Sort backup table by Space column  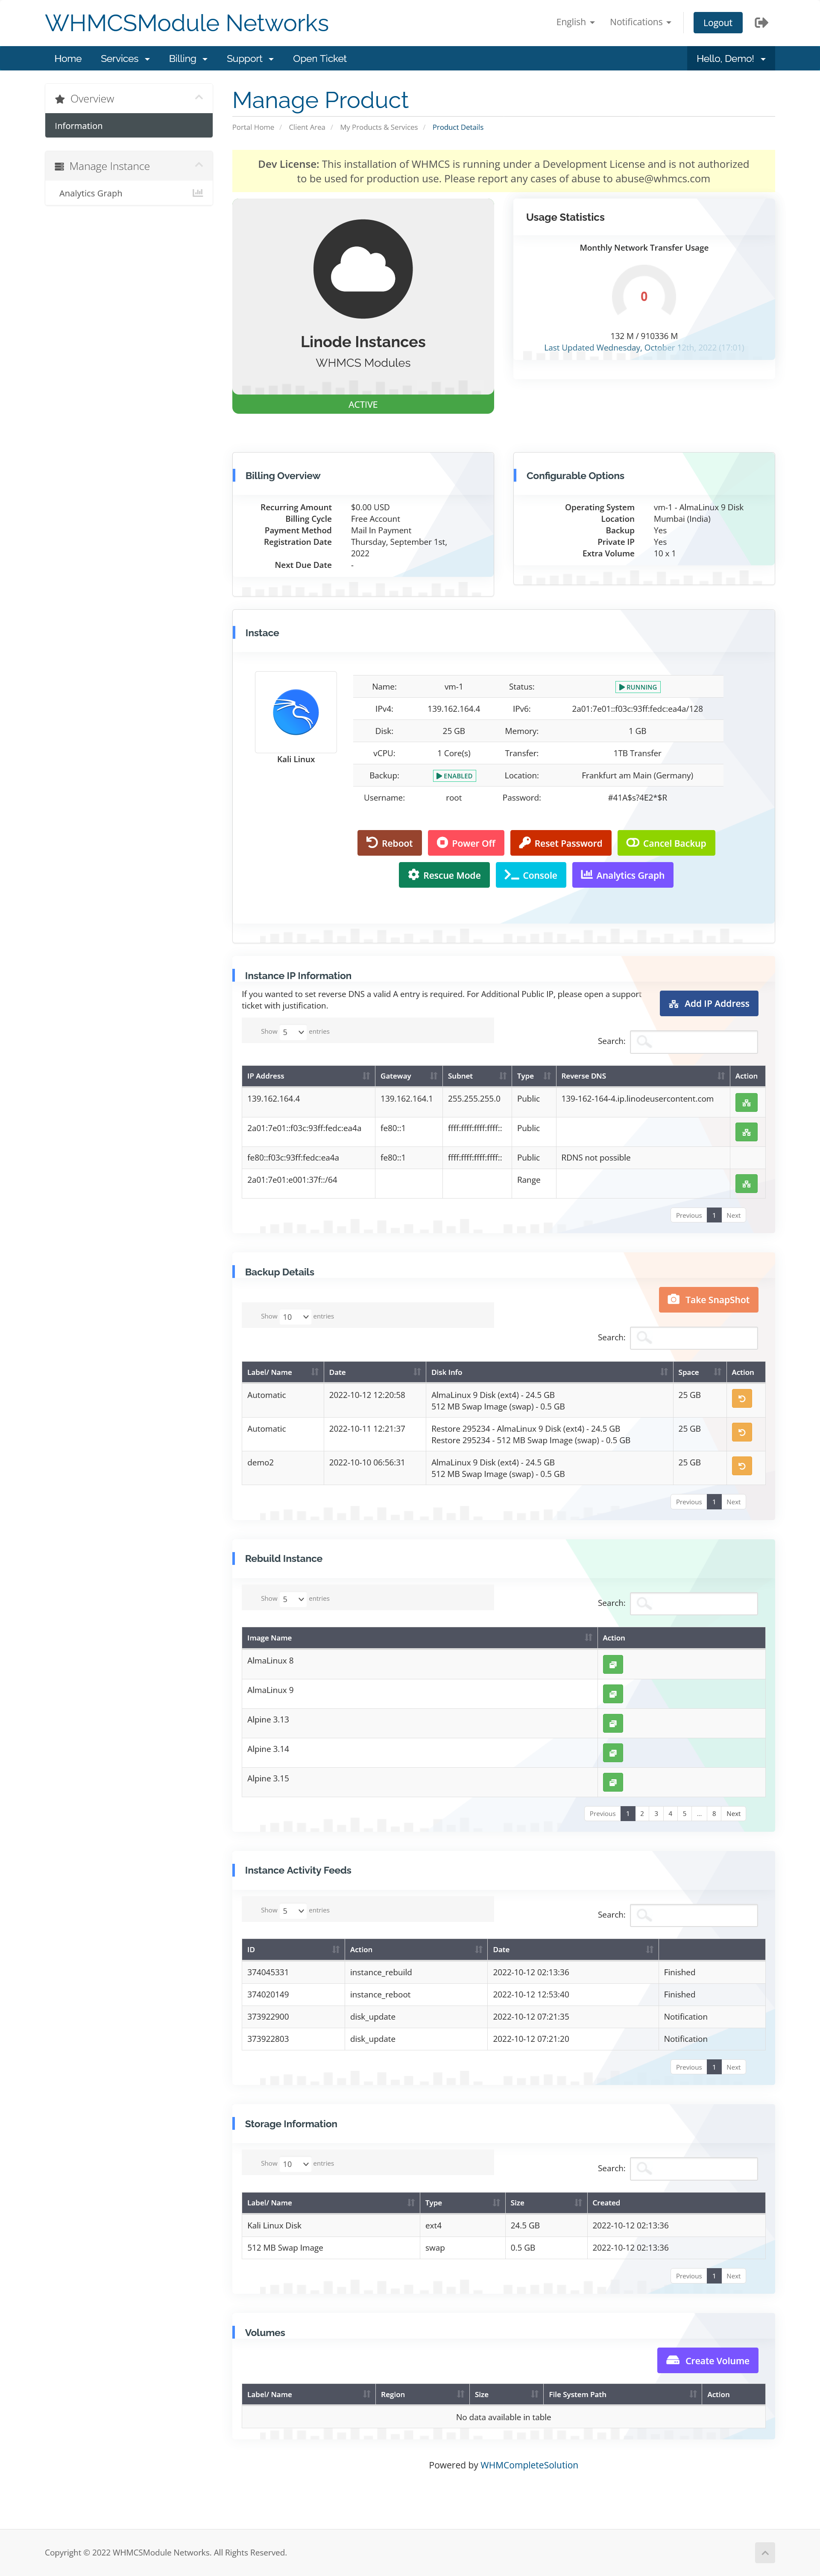[699, 1372]
